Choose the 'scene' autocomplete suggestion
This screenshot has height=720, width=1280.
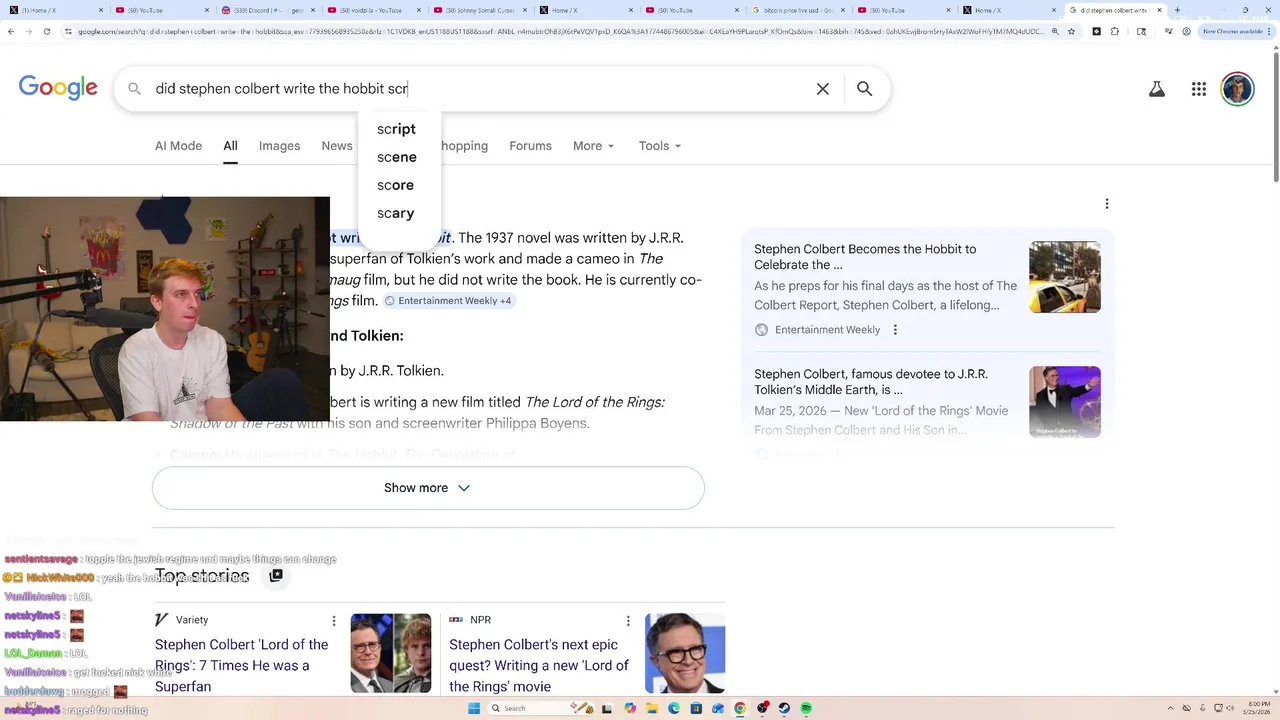[397, 157]
